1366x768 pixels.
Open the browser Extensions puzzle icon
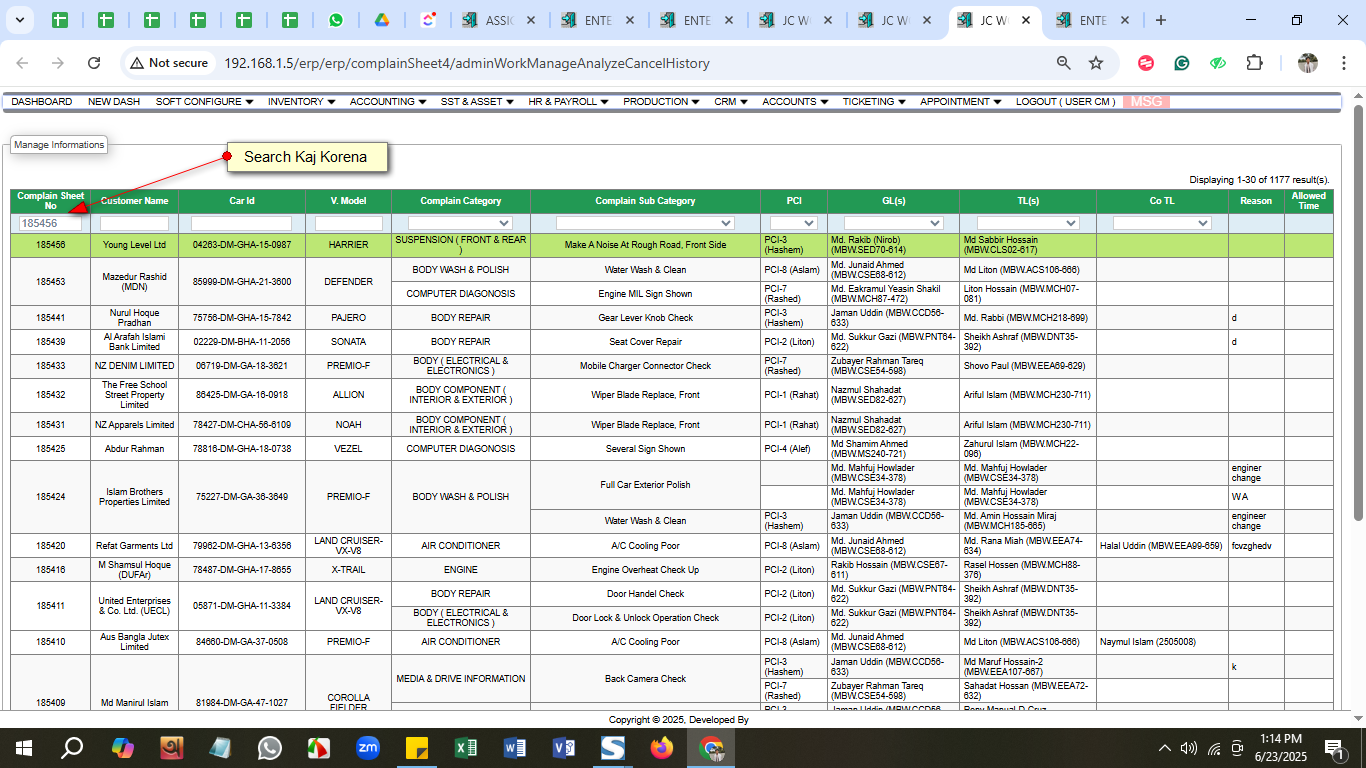click(1254, 63)
